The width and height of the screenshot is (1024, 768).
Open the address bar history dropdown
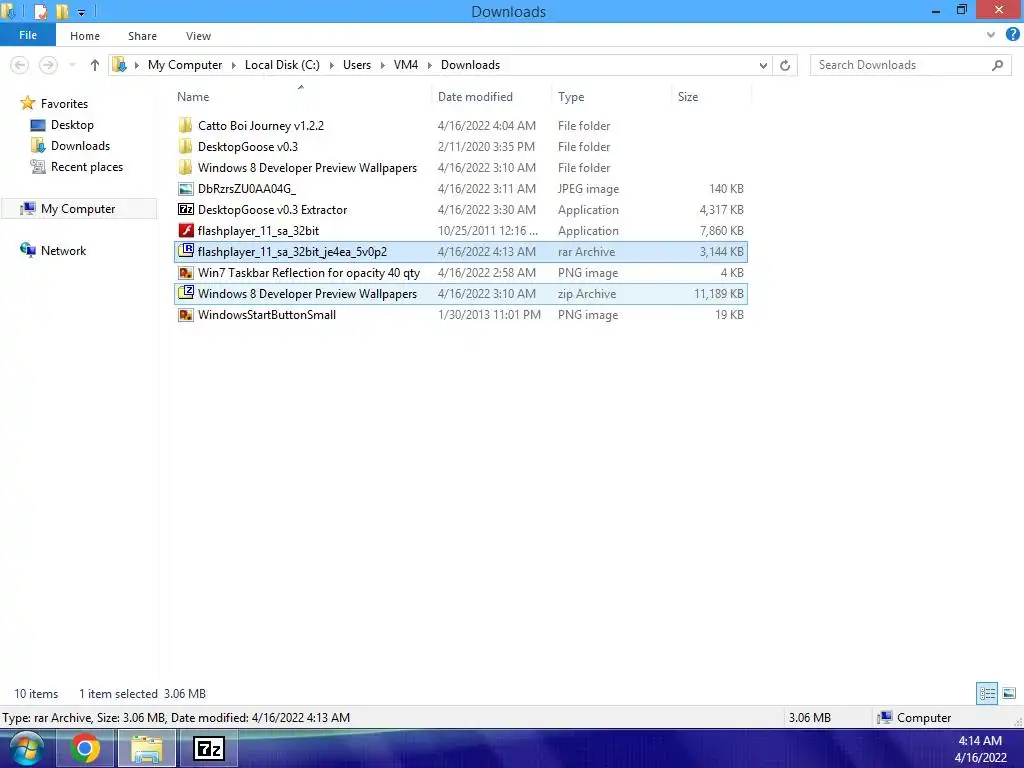click(763, 65)
